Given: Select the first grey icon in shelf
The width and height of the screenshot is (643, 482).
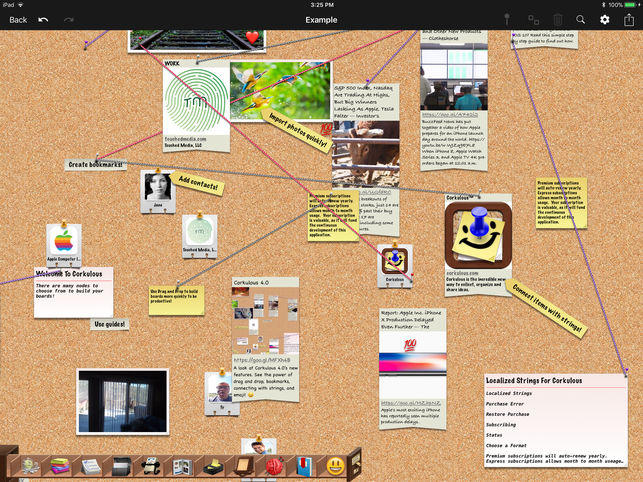Looking at the screenshot, I should tap(30, 466).
